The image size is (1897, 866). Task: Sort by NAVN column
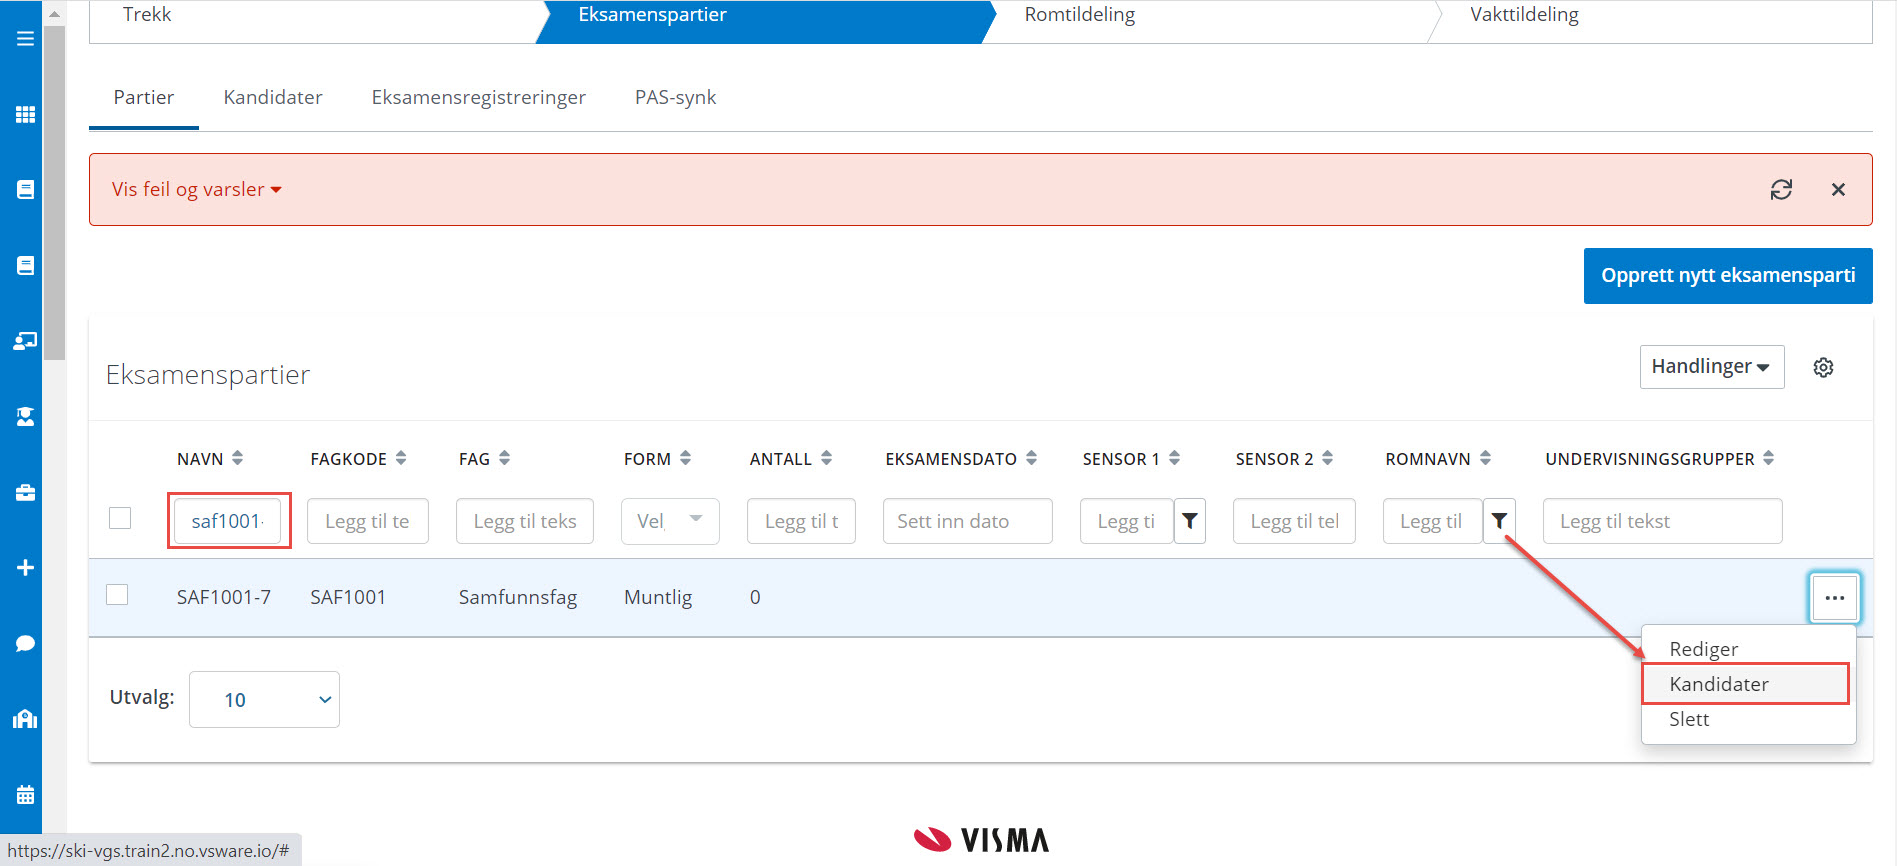pyautogui.click(x=237, y=458)
